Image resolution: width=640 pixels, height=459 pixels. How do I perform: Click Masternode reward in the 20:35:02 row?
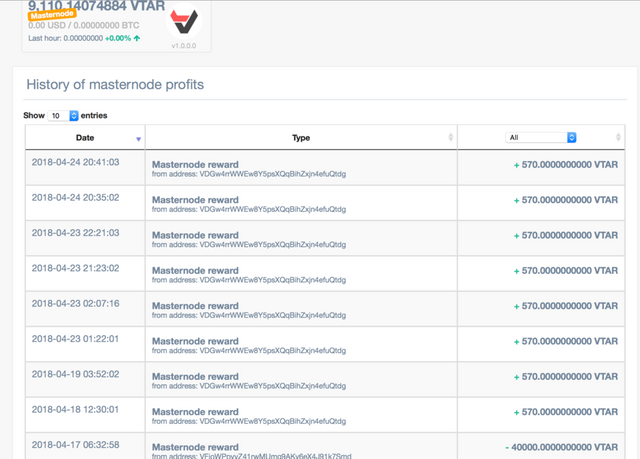(195, 200)
